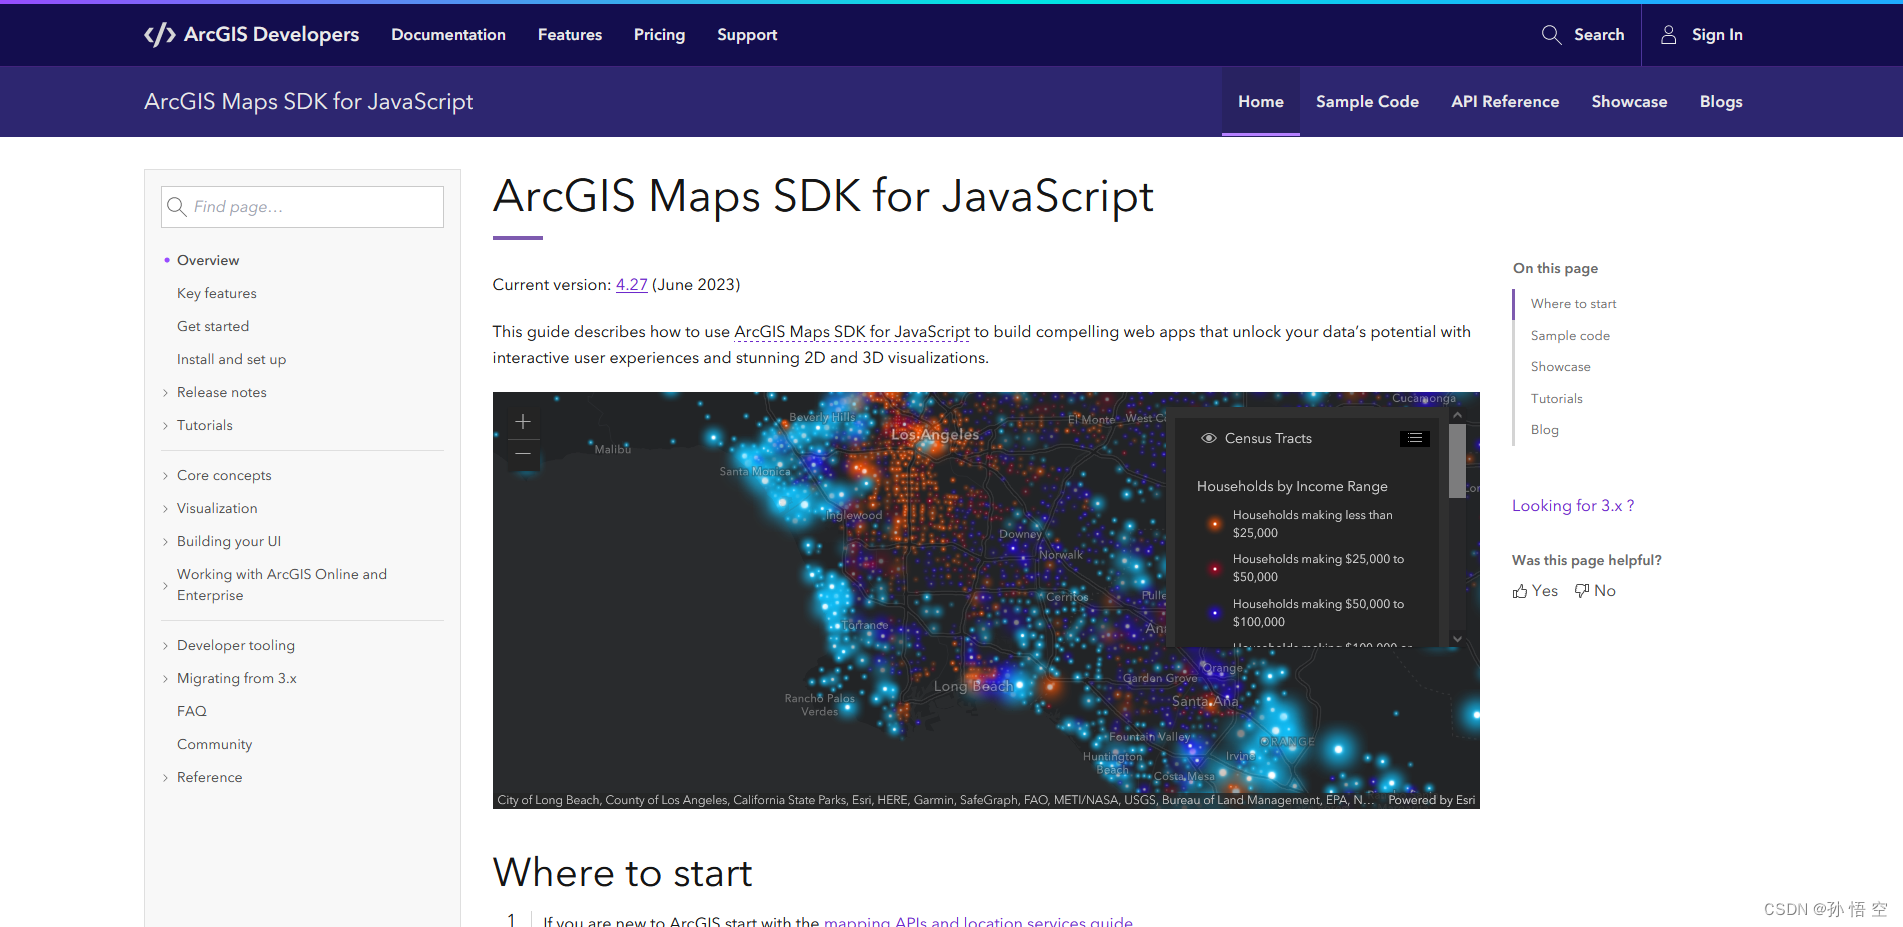Viewport: 1903px width, 927px height.
Task: Open the API Reference tab
Action: point(1505,102)
